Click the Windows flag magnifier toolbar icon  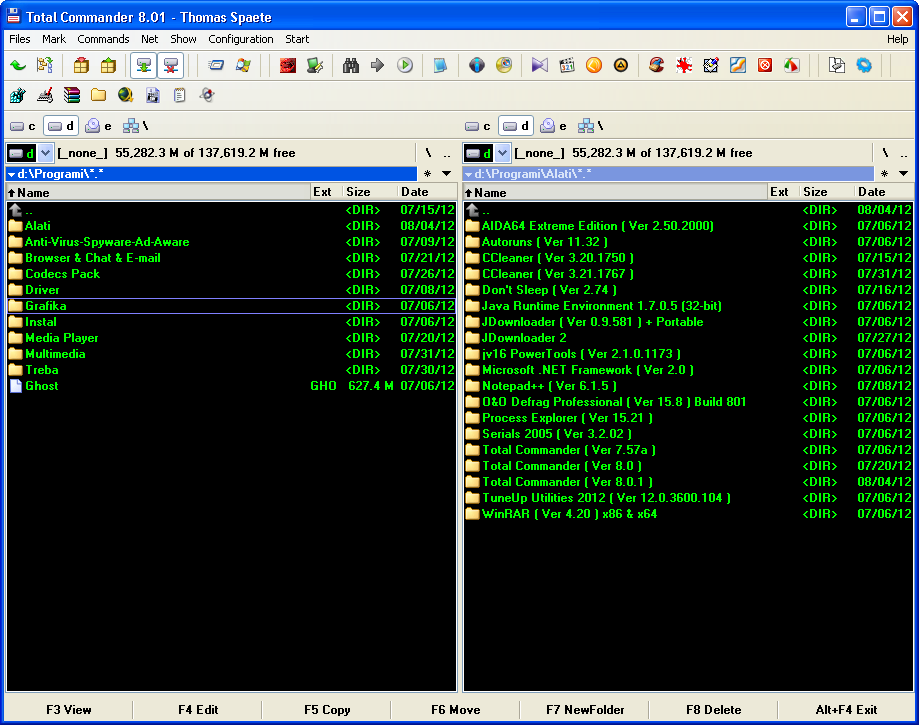pos(243,65)
